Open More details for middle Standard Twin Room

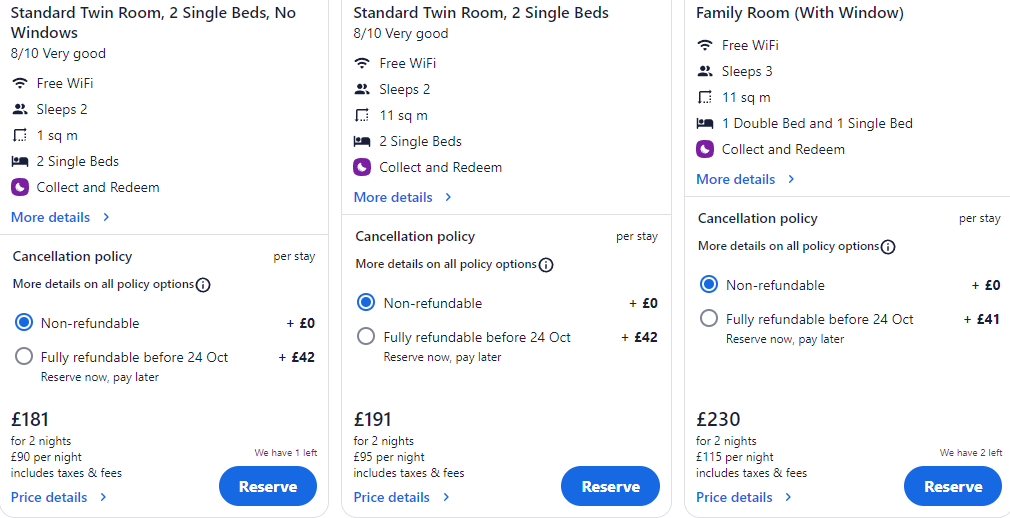(402, 197)
